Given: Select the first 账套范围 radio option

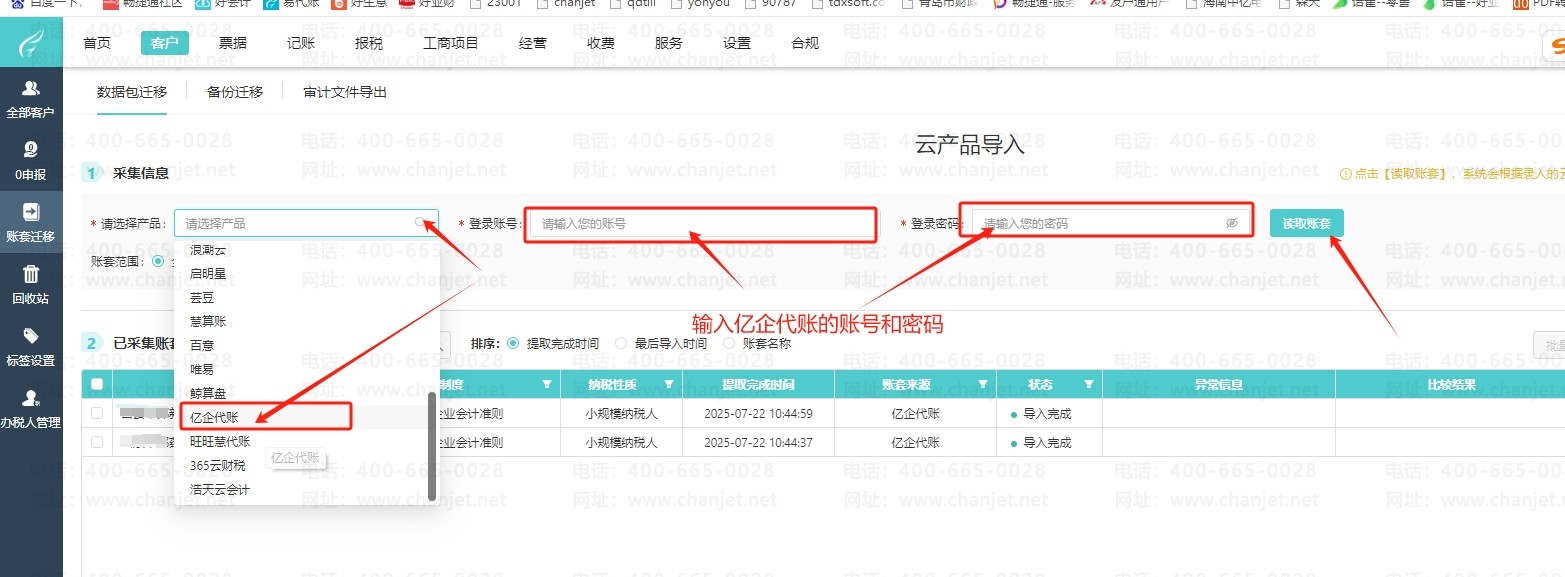Looking at the screenshot, I should coord(158,261).
